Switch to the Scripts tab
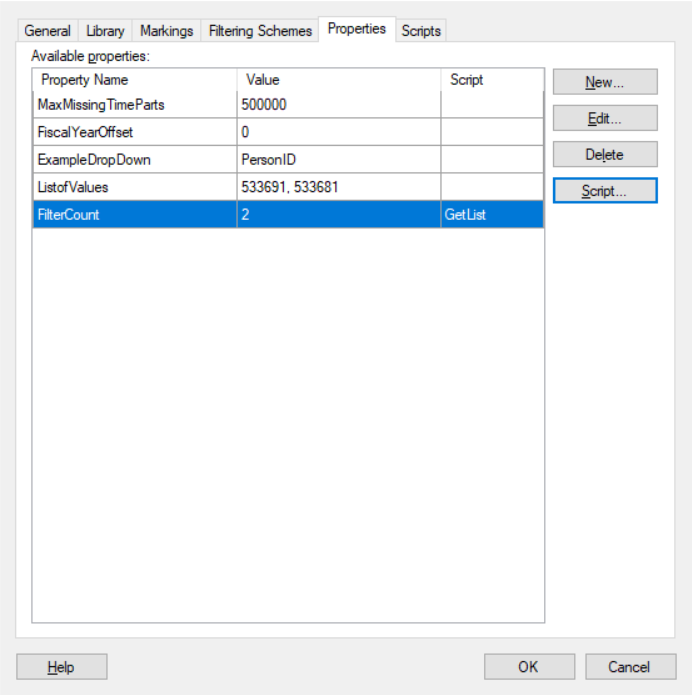This screenshot has width=692, height=695. (x=421, y=31)
